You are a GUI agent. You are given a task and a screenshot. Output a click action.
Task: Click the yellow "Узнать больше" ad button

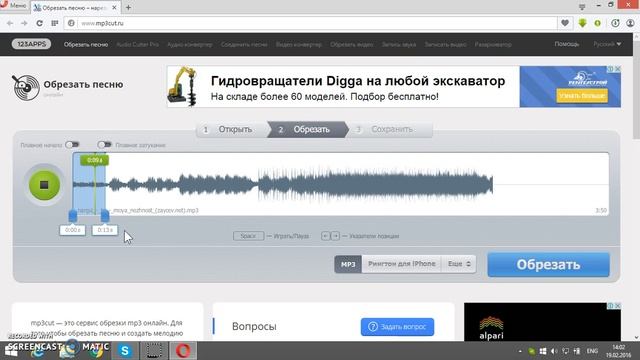pos(582,96)
